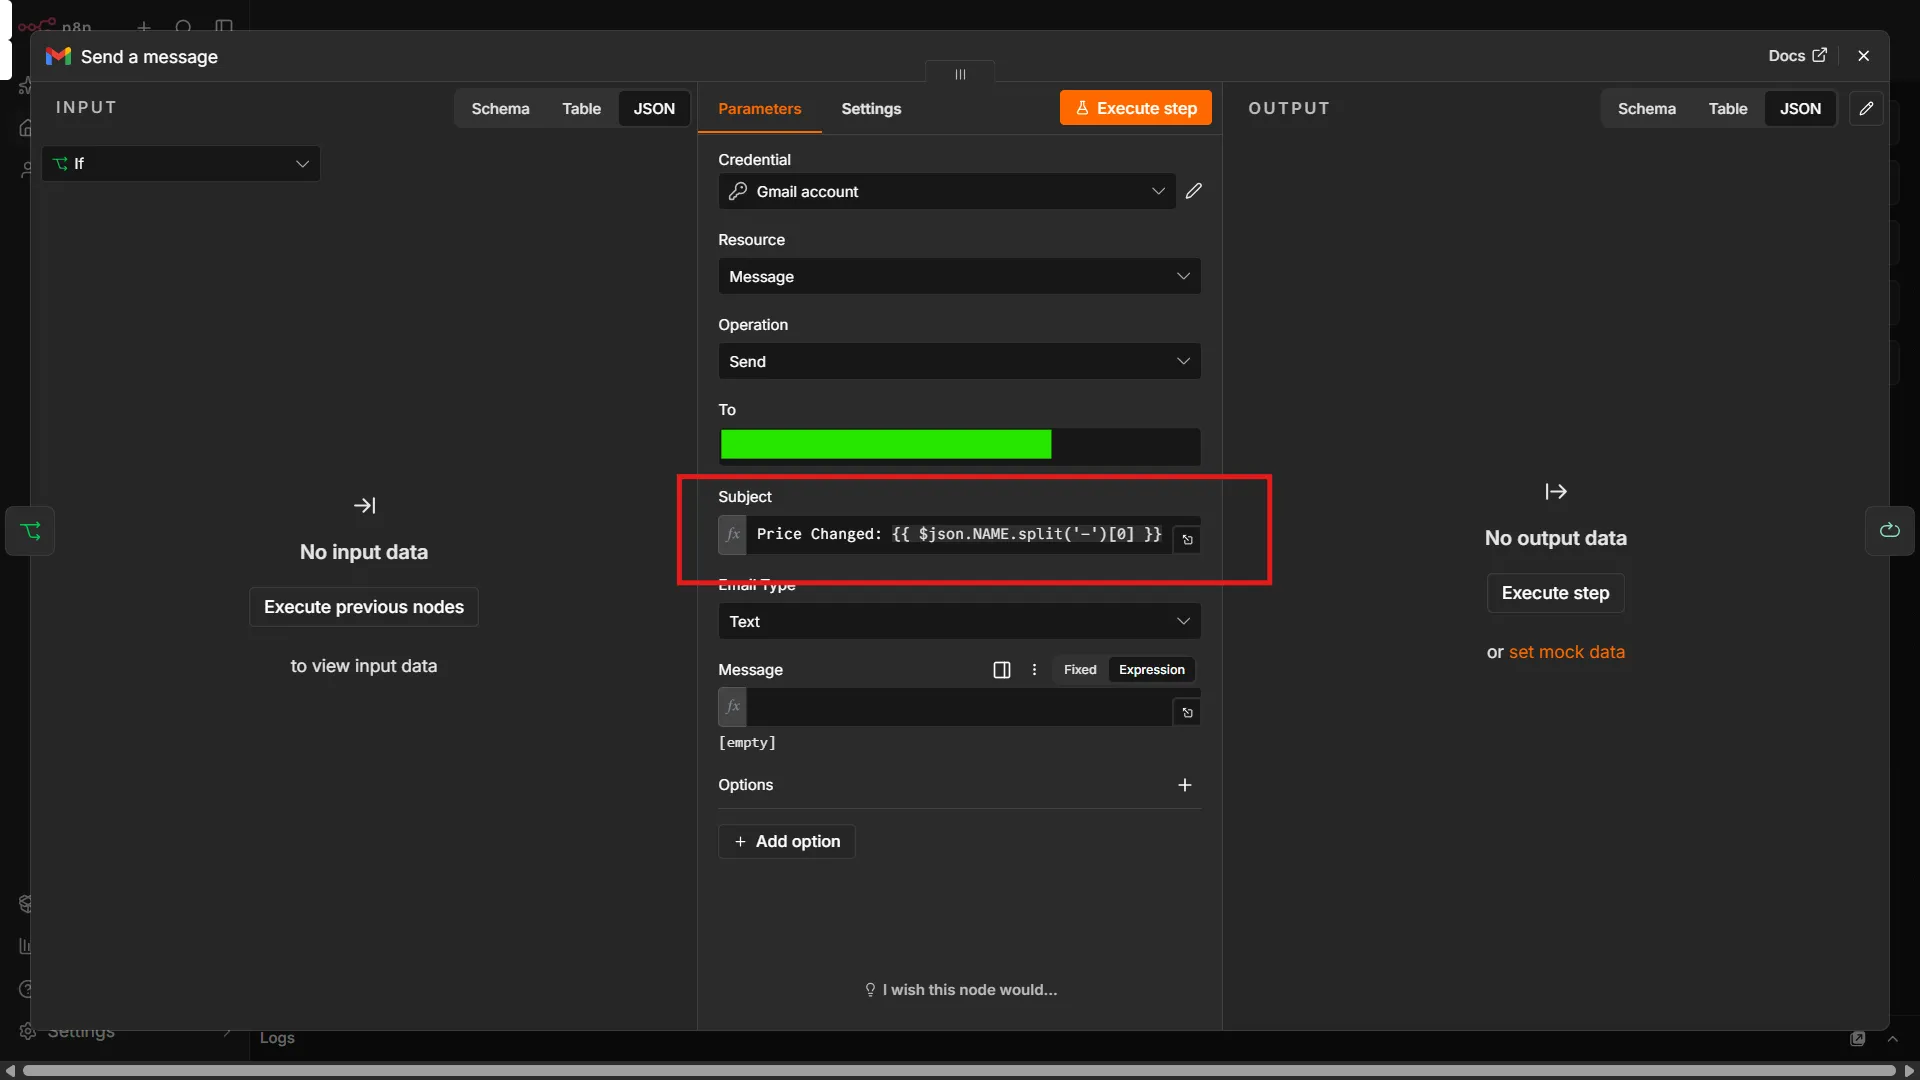Click the edit output pencil icon

tap(1866, 108)
